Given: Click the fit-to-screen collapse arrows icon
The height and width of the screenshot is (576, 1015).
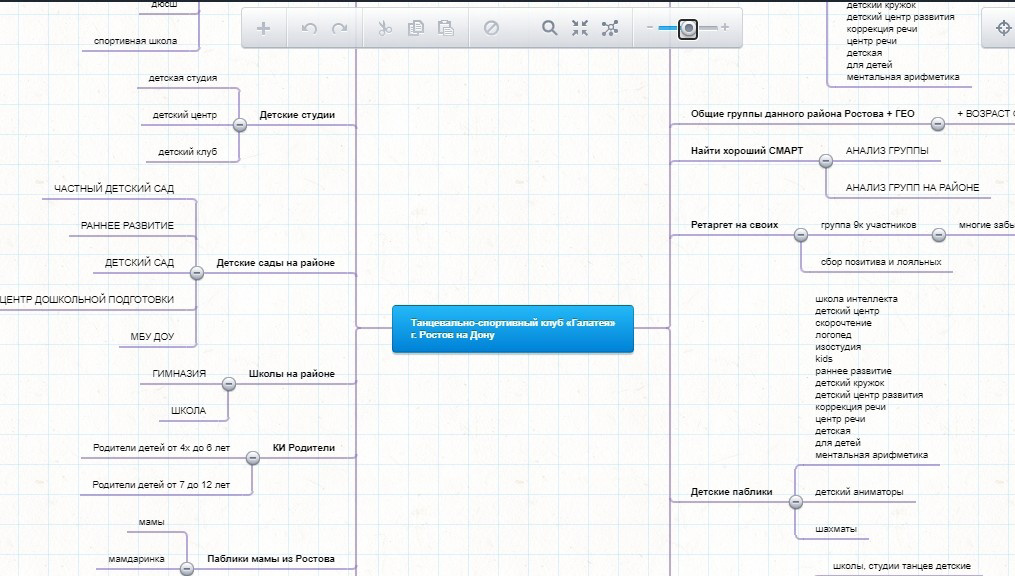Looking at the screenshot, I should point(580,28).
